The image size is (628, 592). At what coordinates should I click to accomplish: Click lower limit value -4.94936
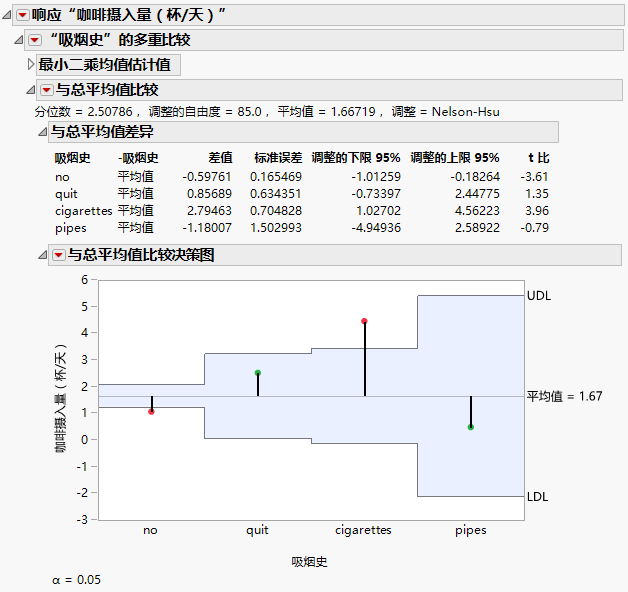coord(376,228)
